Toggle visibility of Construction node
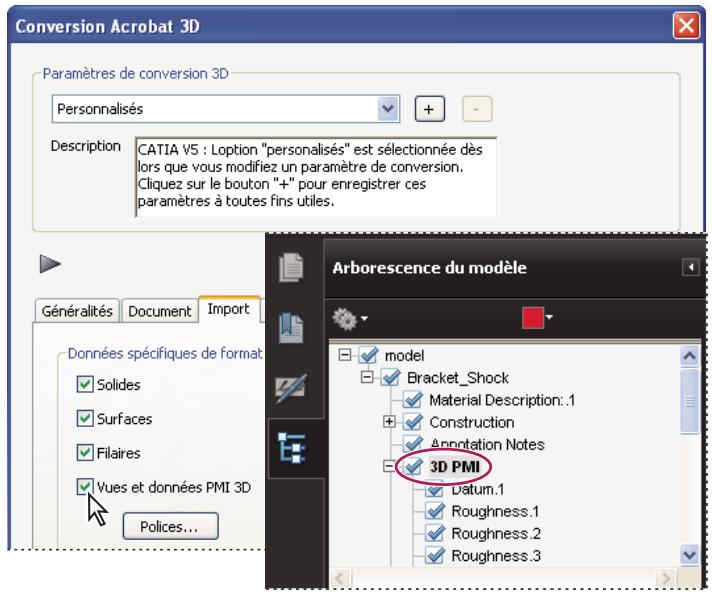Image resolution: width=712 pixels, height=592 pixels. click(413, 422)
